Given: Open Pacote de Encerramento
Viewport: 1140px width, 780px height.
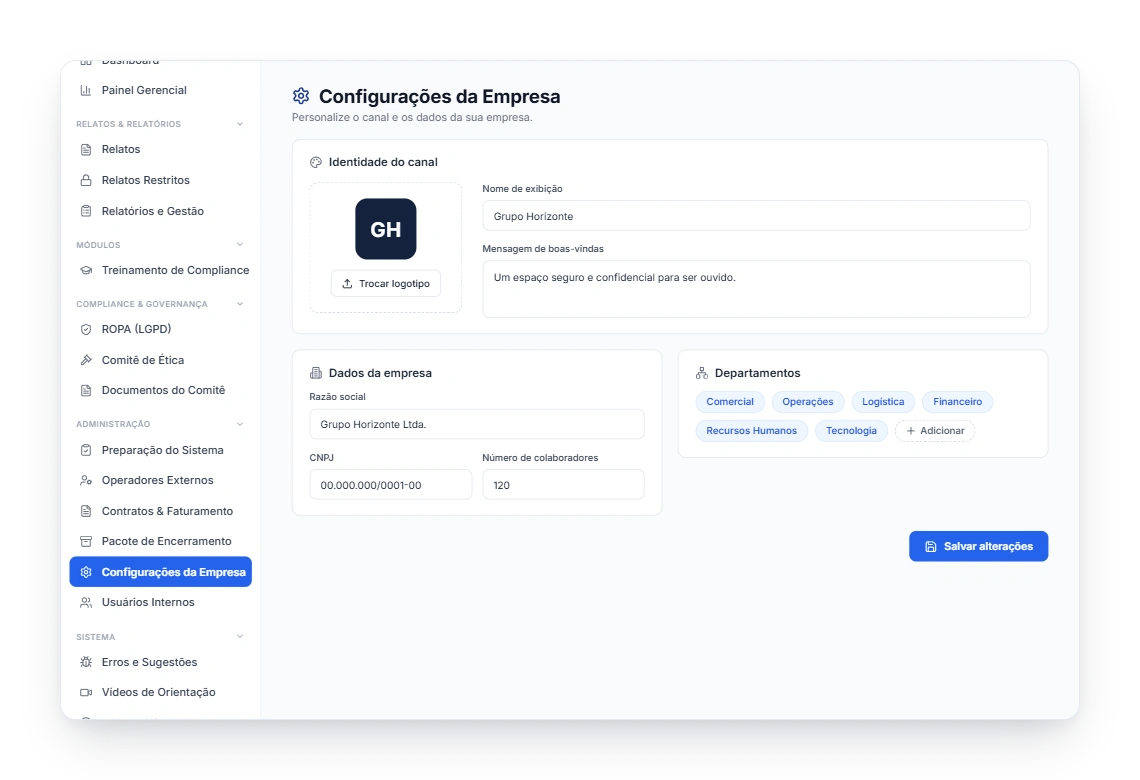Looking at the screenshot, I should pos(161,542).
